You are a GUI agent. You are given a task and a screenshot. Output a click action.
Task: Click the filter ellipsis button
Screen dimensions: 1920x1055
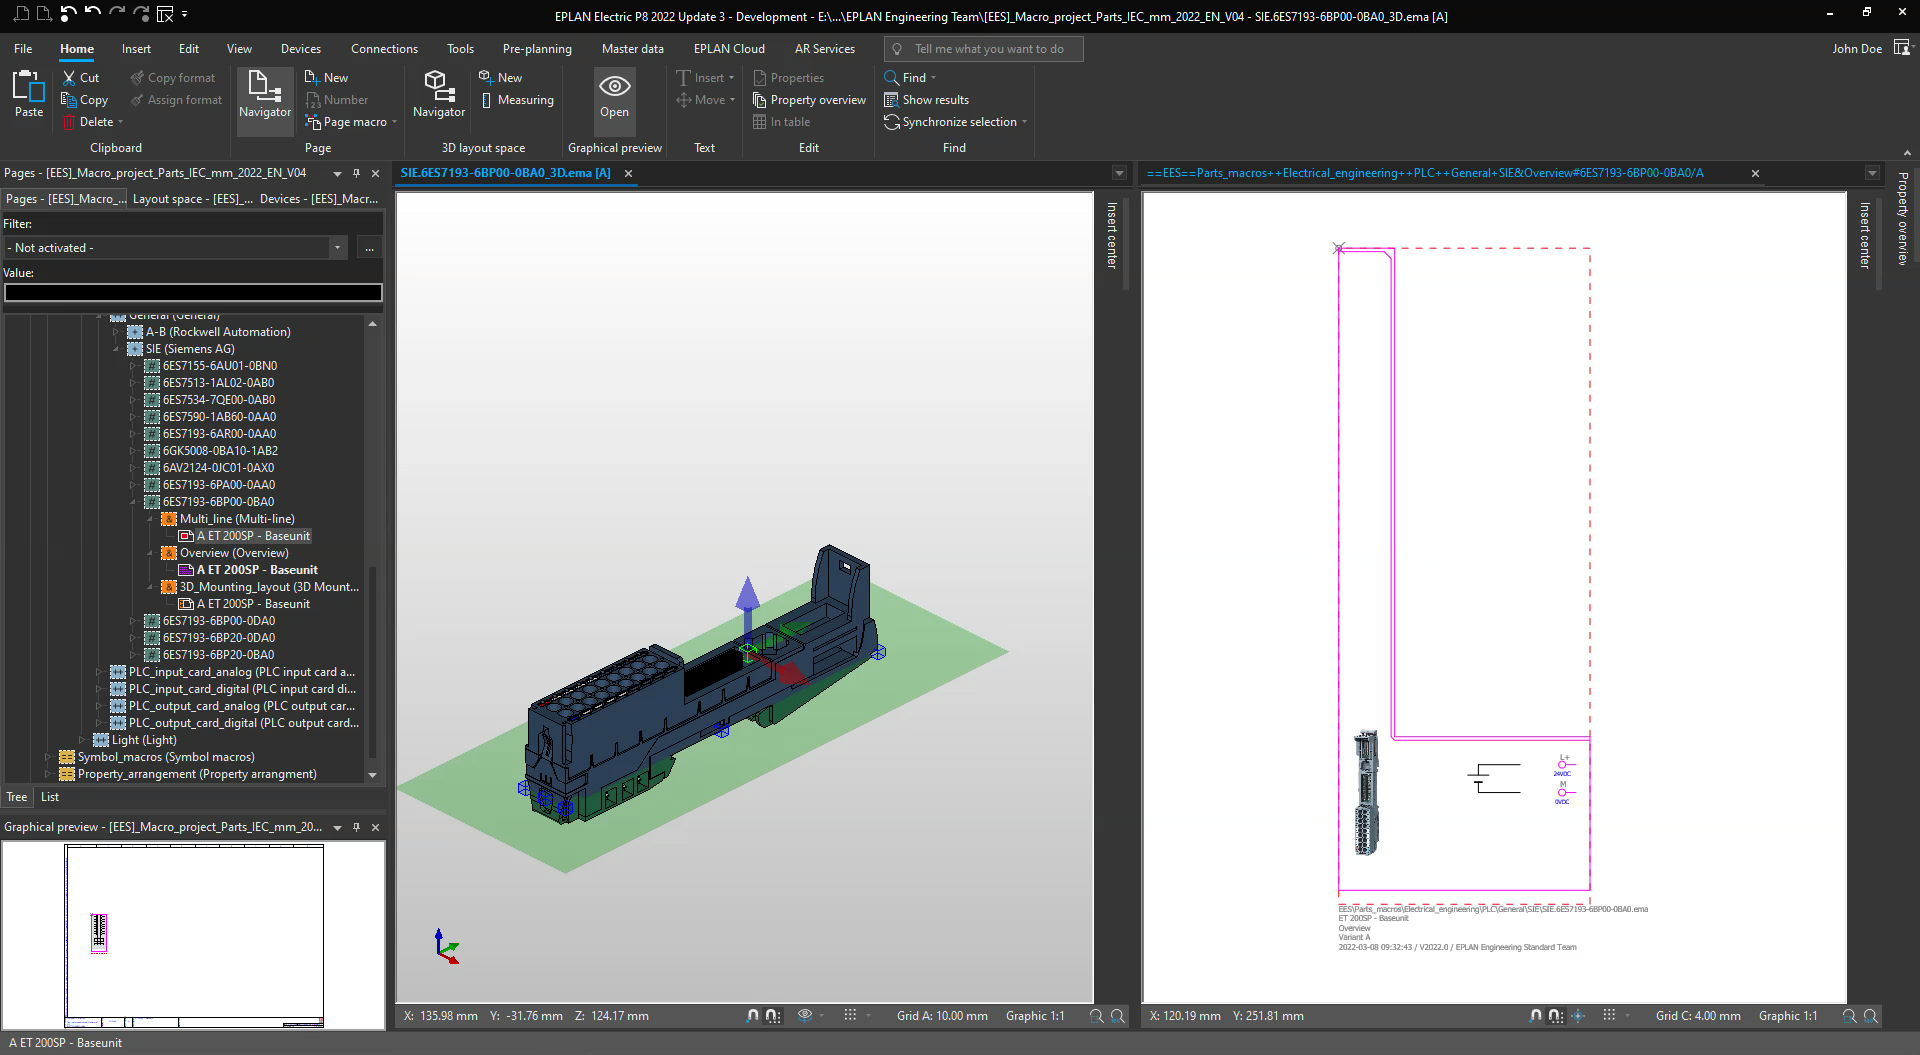tap(369, 248)
